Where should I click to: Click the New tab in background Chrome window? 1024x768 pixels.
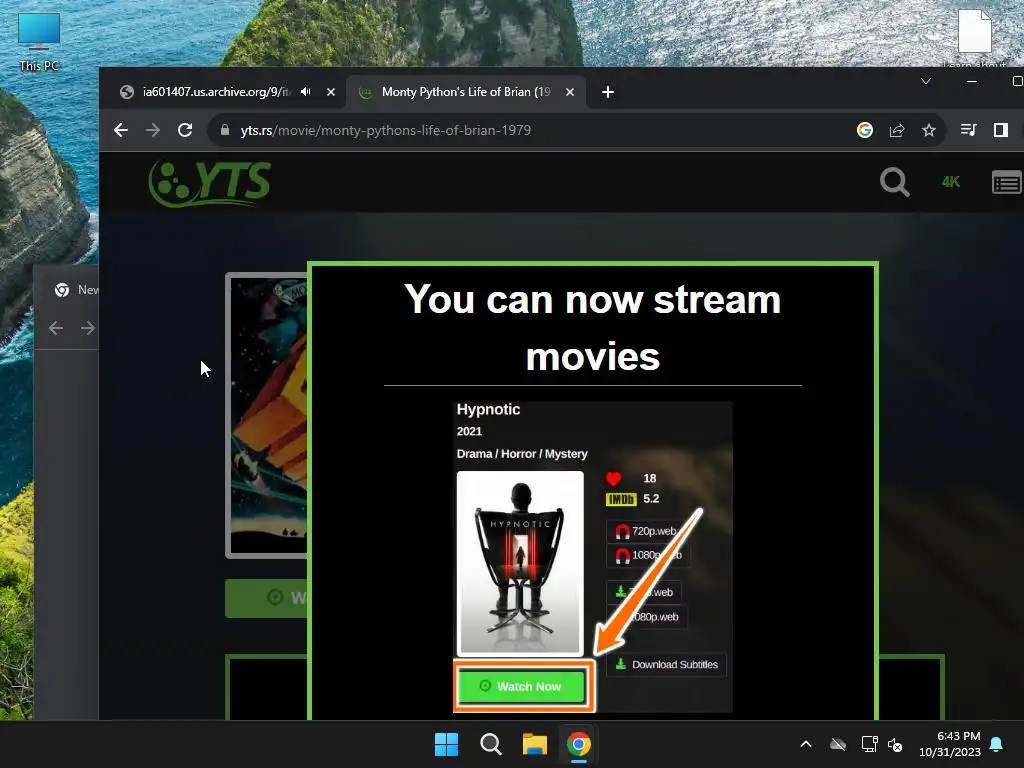click(75, 289)
